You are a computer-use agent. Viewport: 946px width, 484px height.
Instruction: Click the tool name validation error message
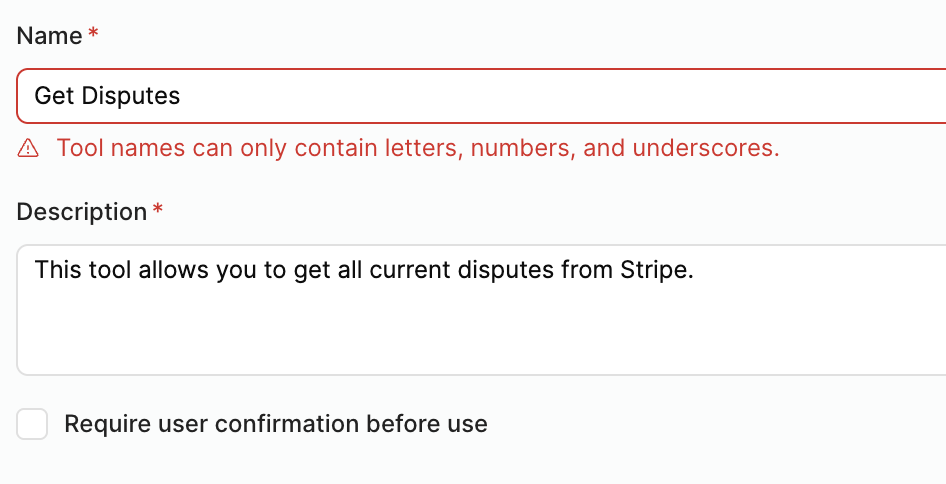pos(418,149)
